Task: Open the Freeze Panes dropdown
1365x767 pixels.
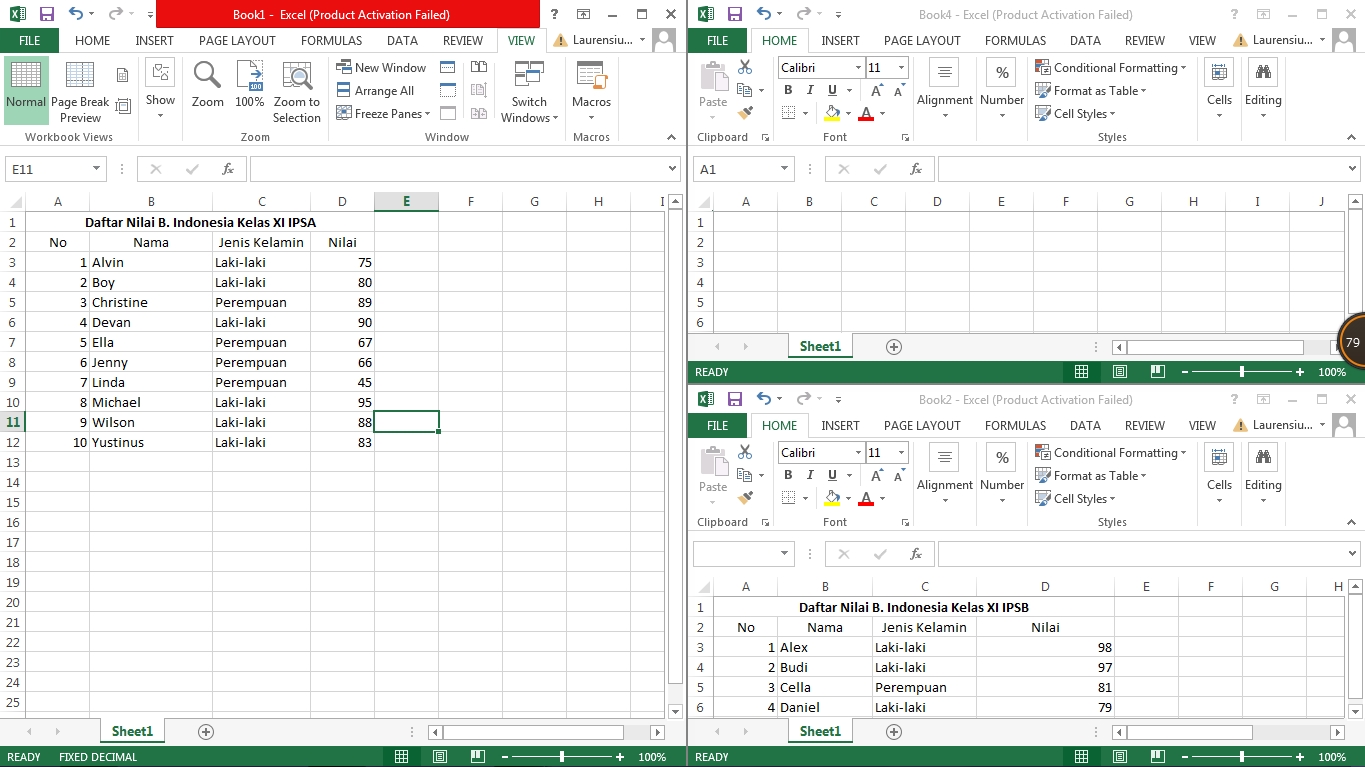Action: pos(384,113)
